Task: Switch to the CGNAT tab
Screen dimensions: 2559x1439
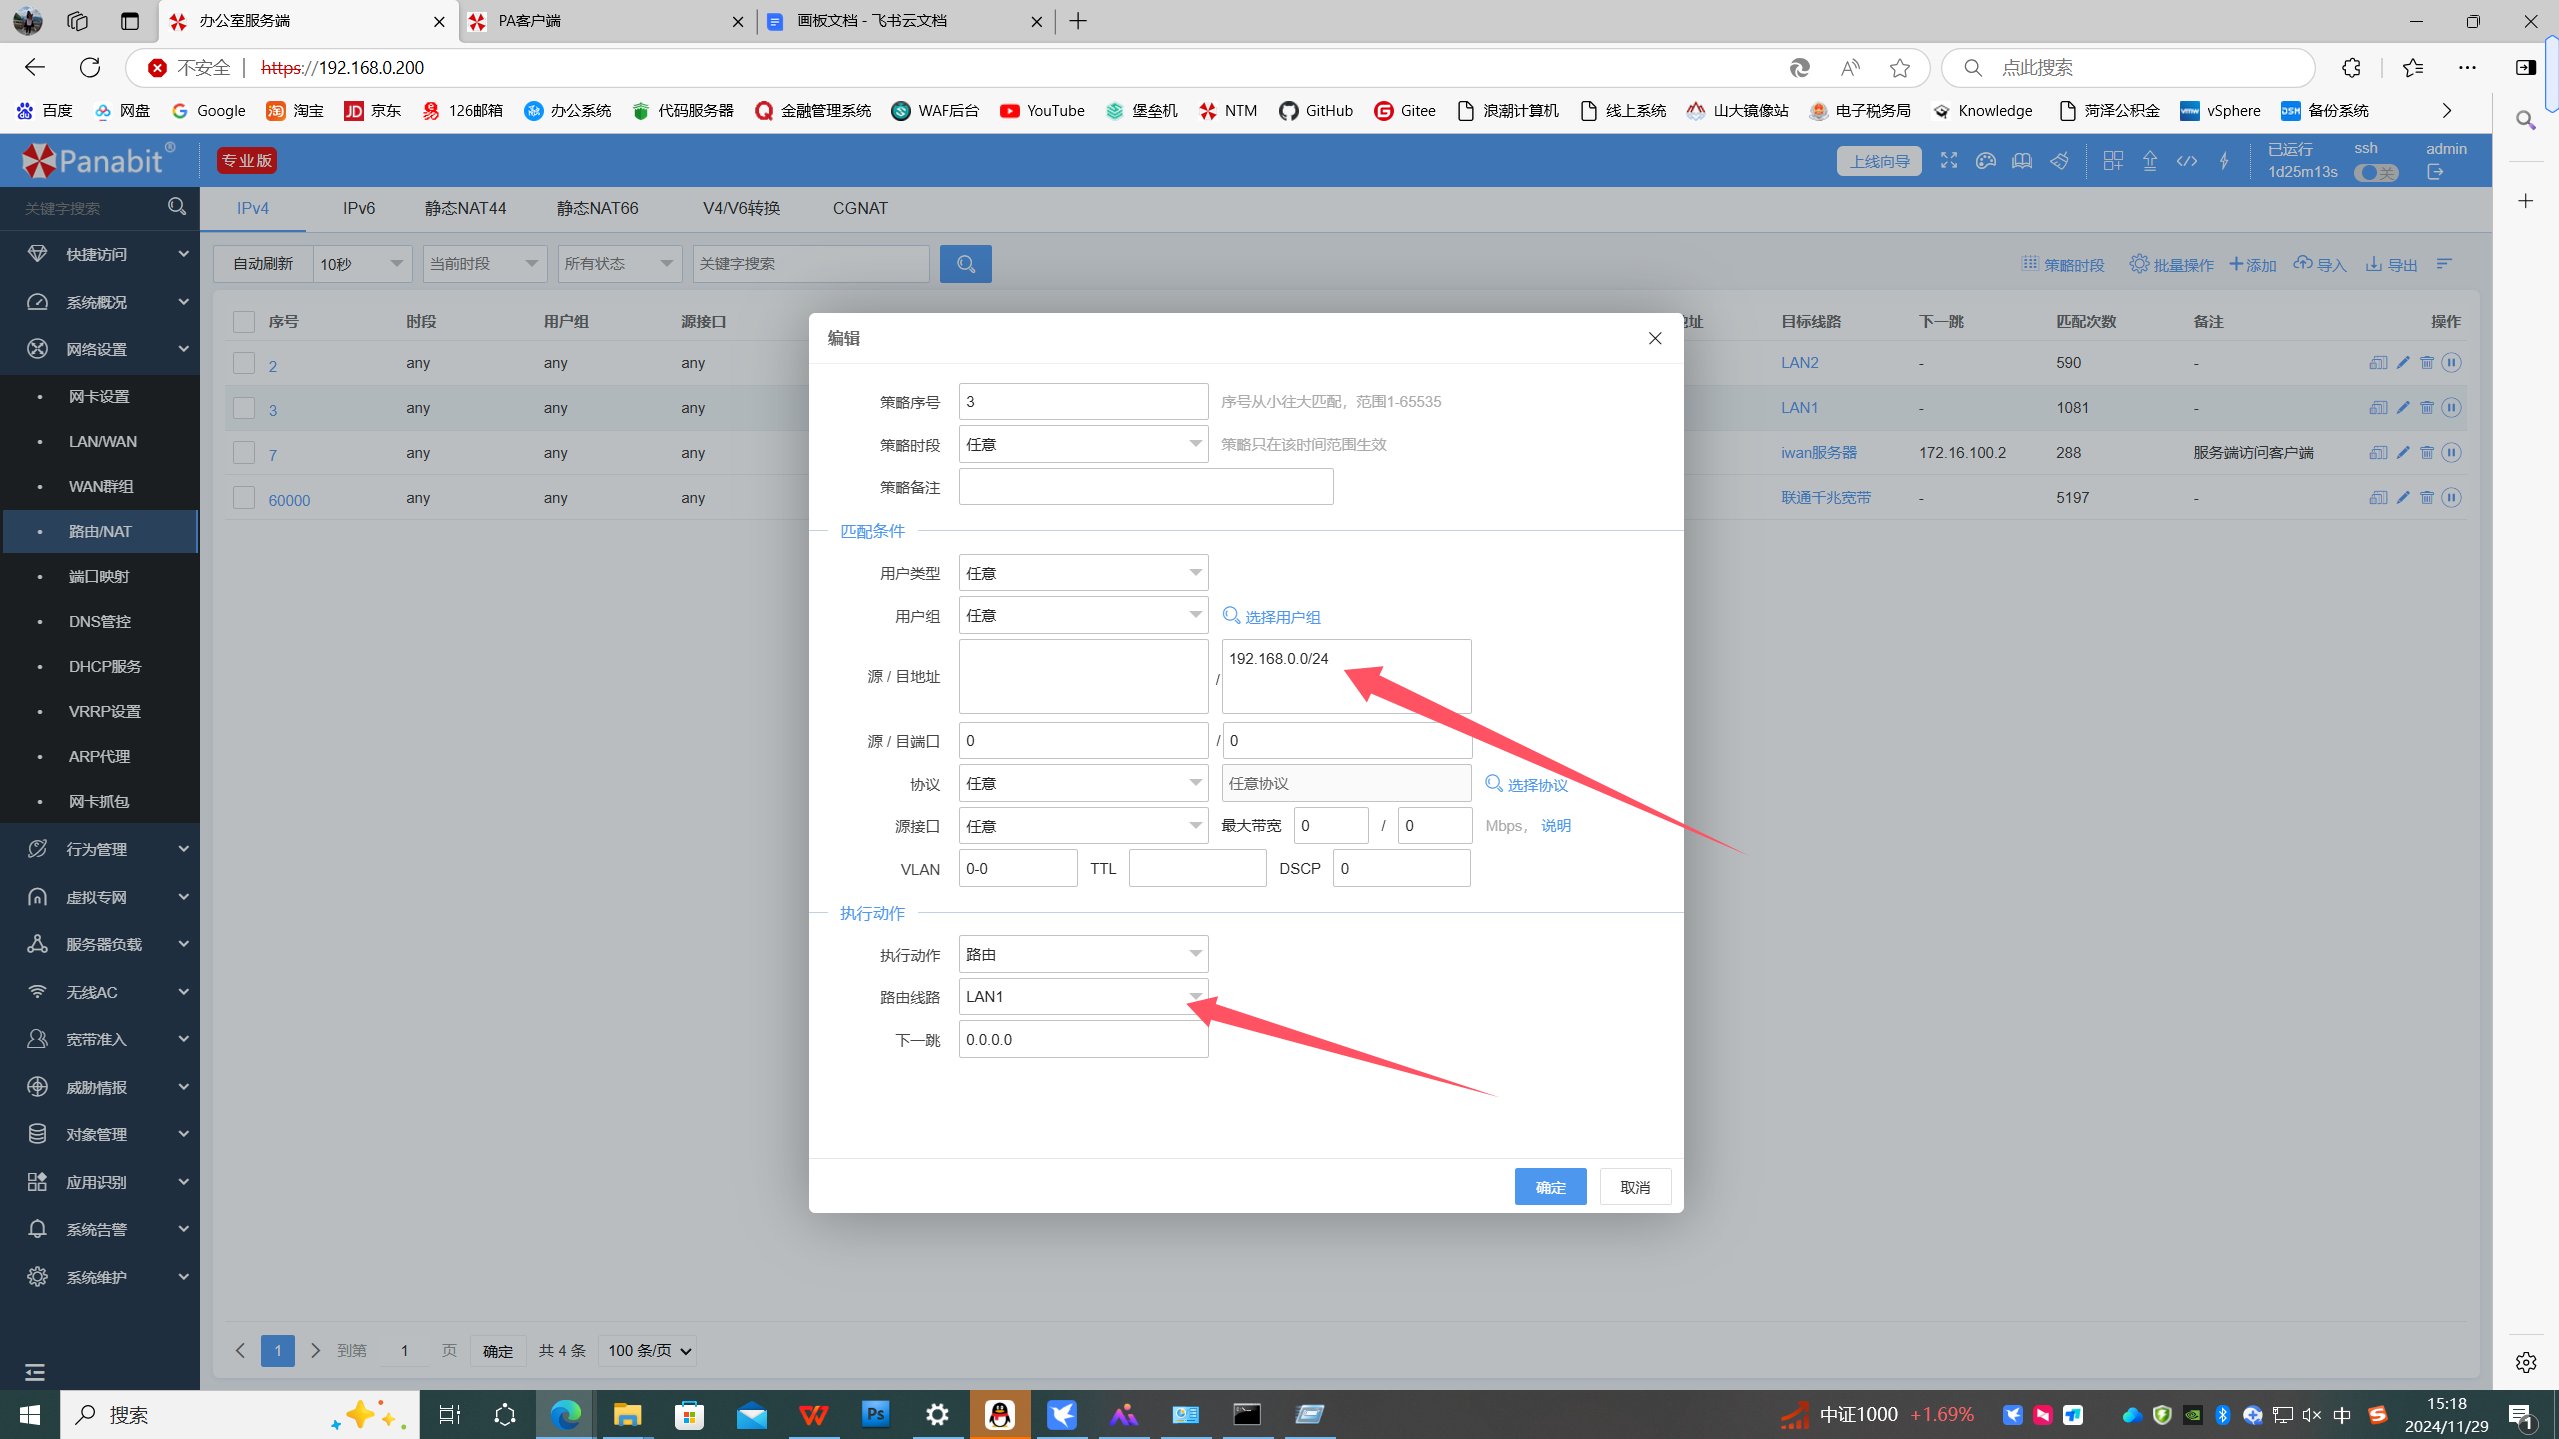Action: (860, 208)
